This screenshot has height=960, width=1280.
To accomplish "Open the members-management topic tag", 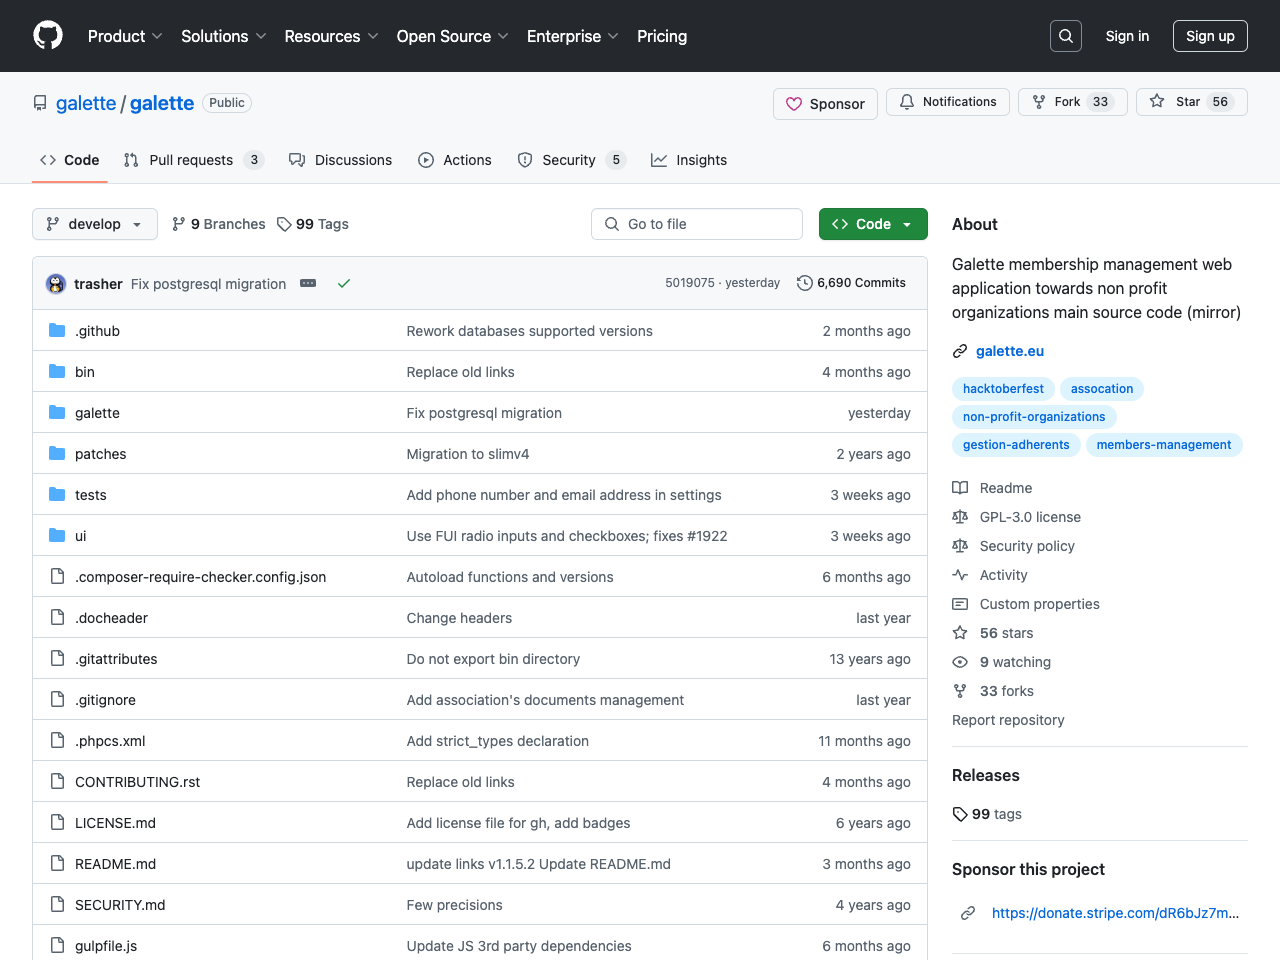I will [1164, 445].
